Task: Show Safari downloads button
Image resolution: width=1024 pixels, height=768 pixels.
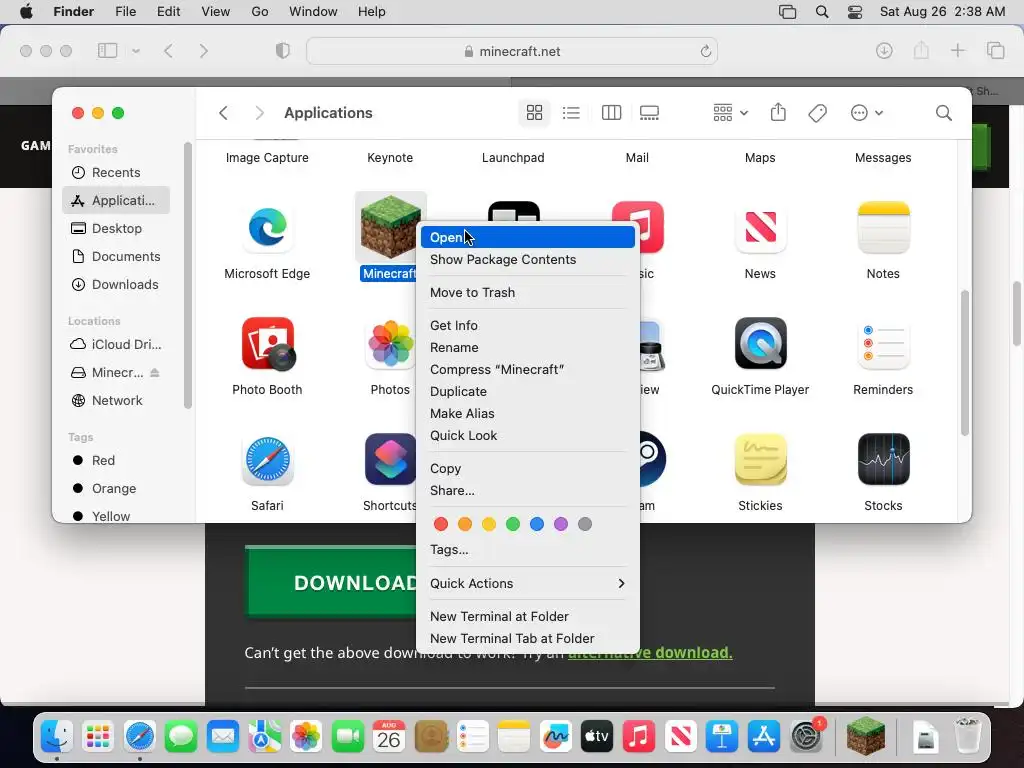Action: pyautogui.click(x=884, y=50)
